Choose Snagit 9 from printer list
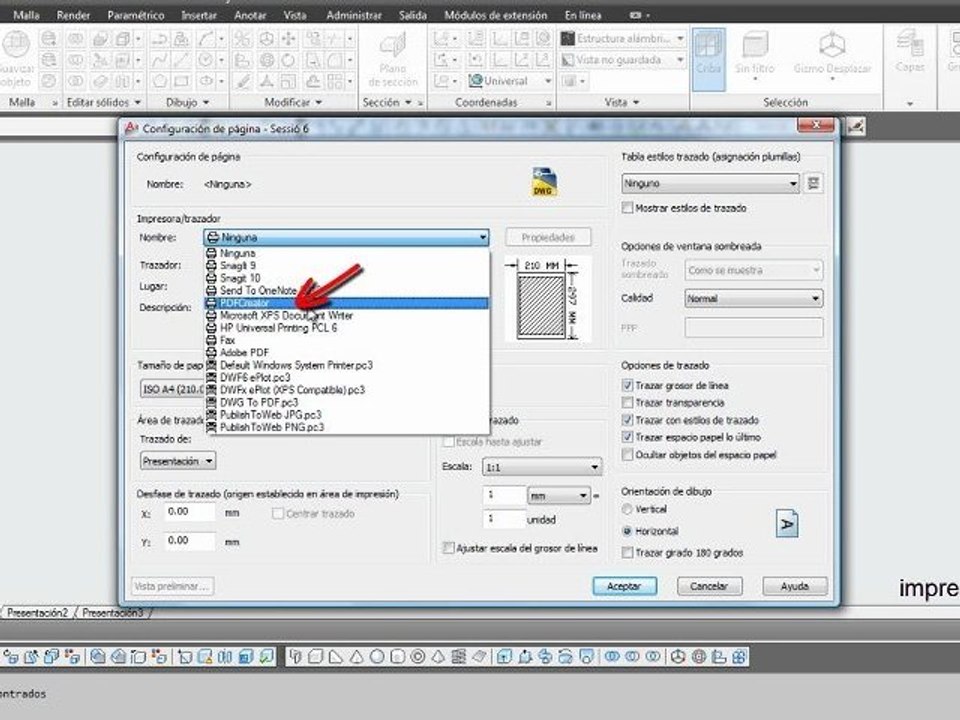The width and height of the screenshot is (960, 720). click(x=347, y=266)
